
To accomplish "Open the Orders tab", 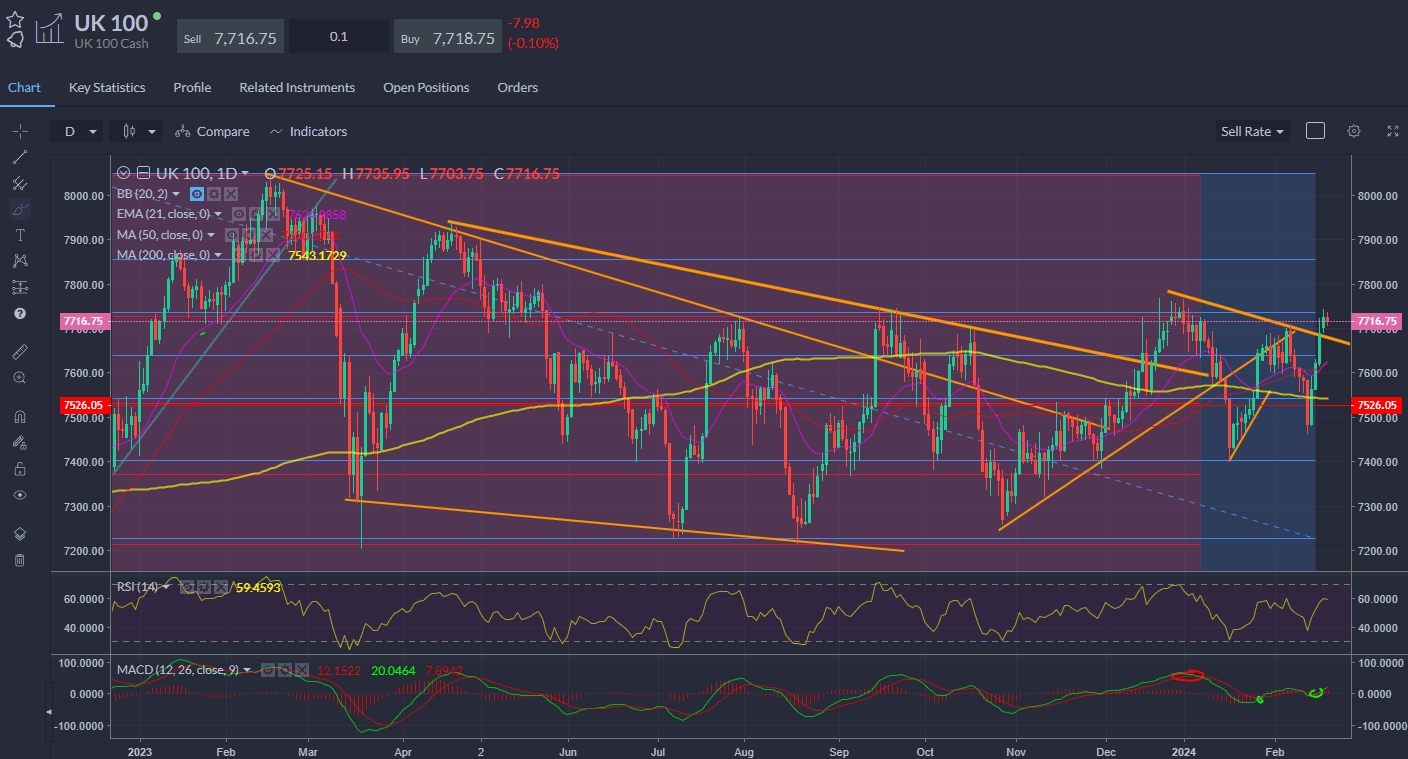I will click(518, 87).
